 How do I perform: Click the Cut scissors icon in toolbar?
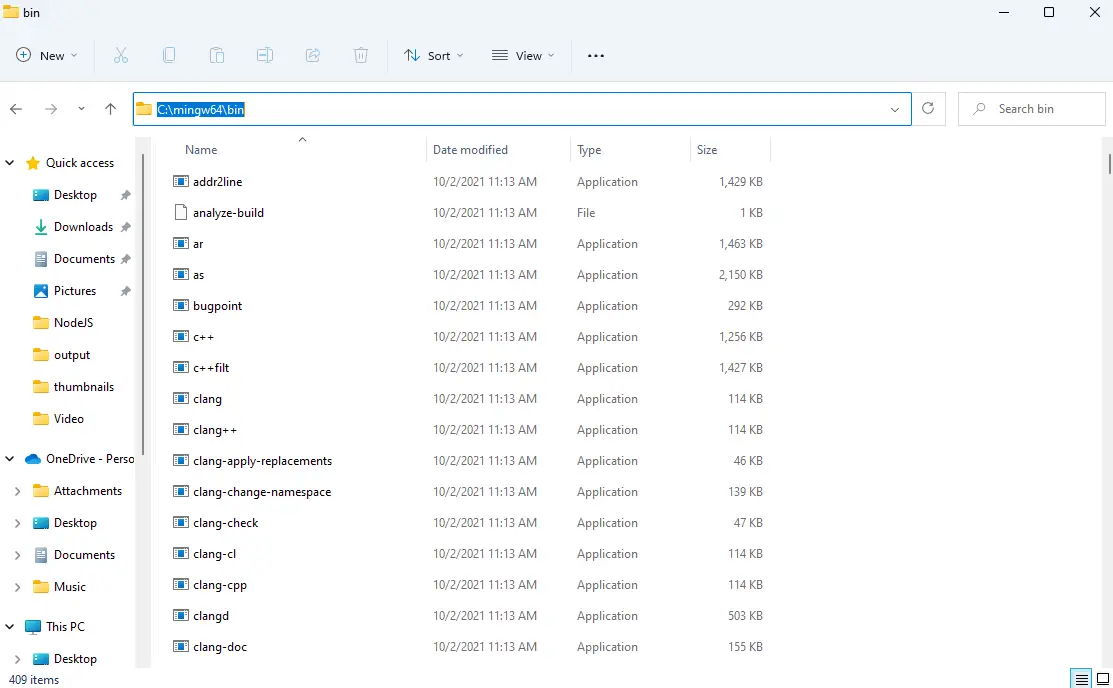[x=121, y=56]
